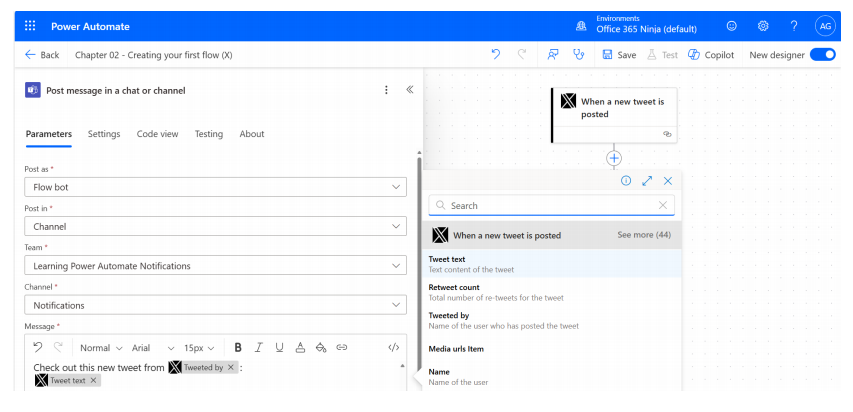Remove the Tweet text token
Screen dimensions: 853x412
tap(93, 380)
